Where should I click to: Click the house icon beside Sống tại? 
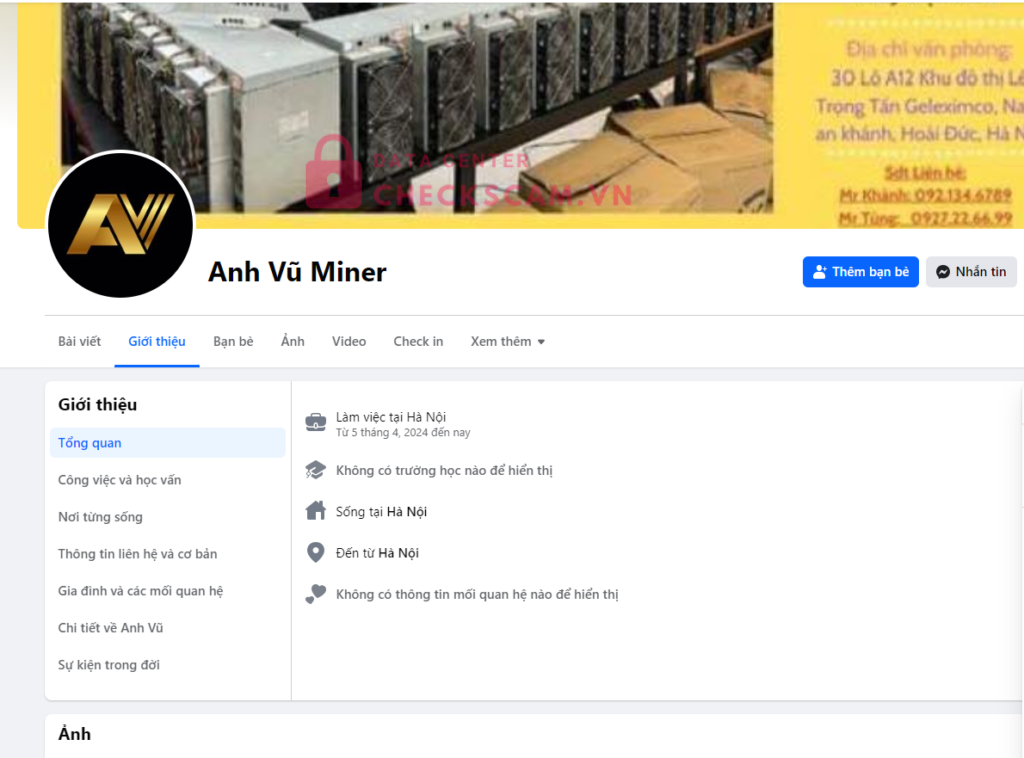pyautogui.click(x=315, y=511)
